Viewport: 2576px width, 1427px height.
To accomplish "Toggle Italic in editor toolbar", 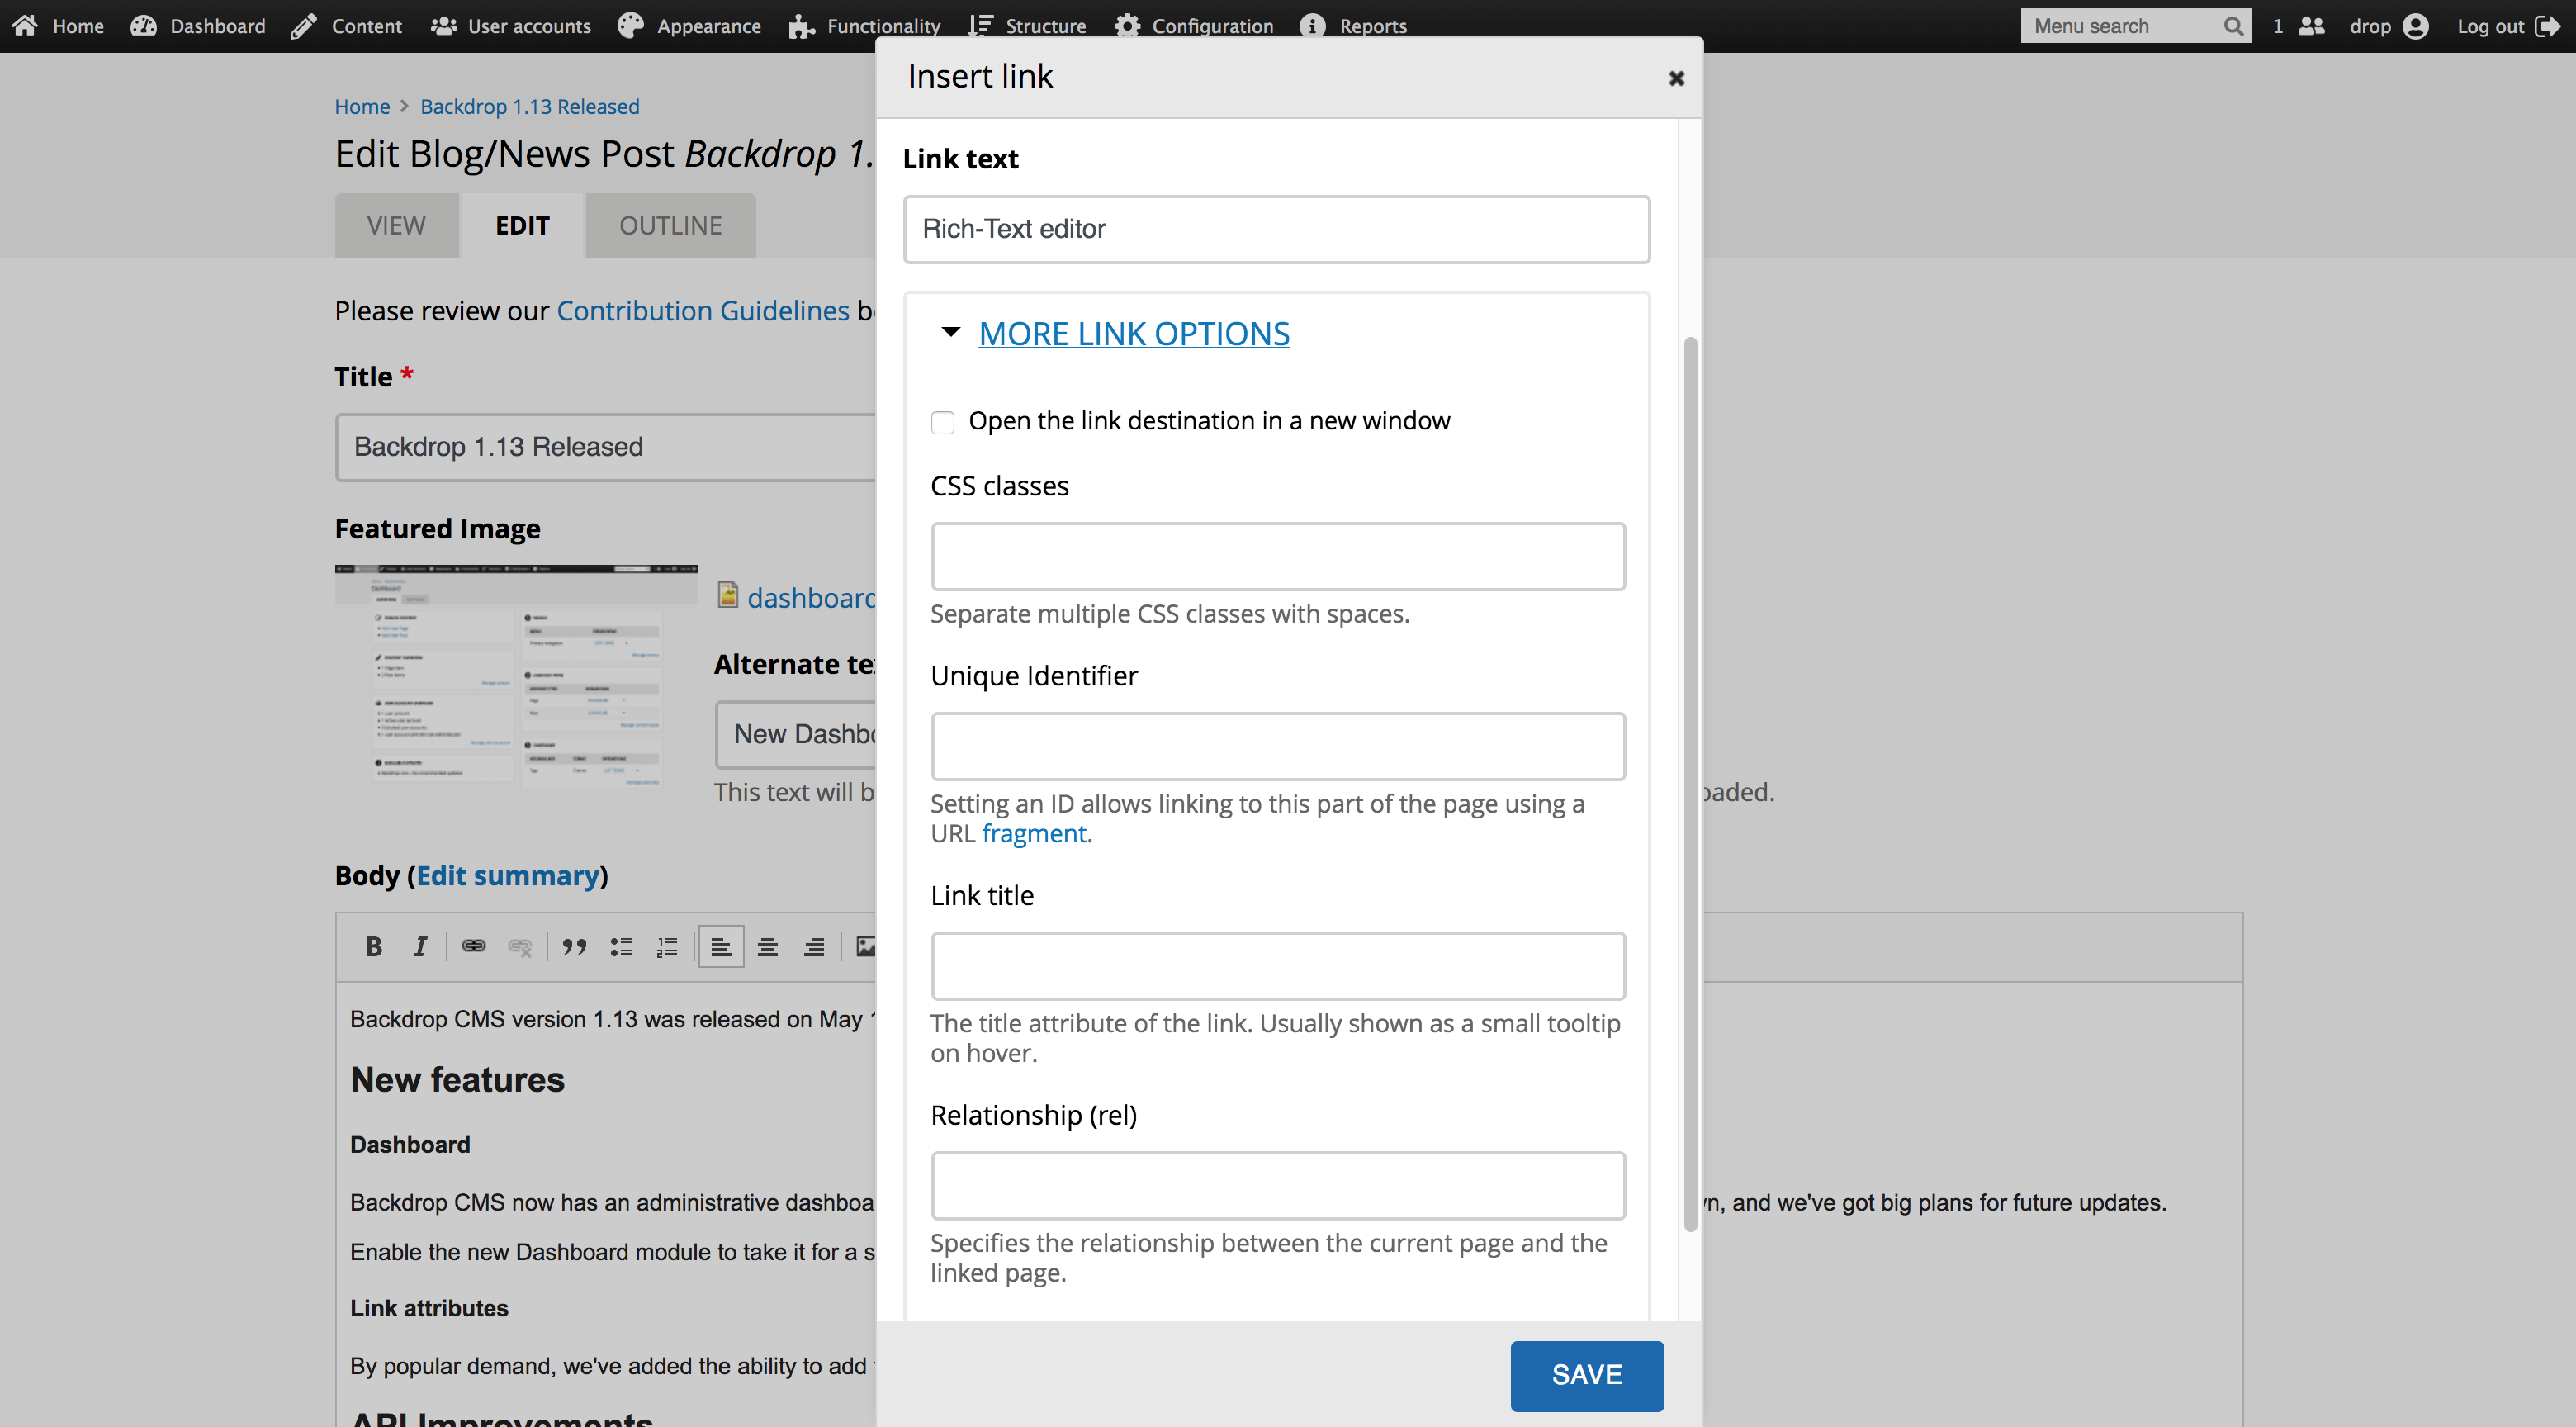I will pyautogui.click(x=420, y=946).
